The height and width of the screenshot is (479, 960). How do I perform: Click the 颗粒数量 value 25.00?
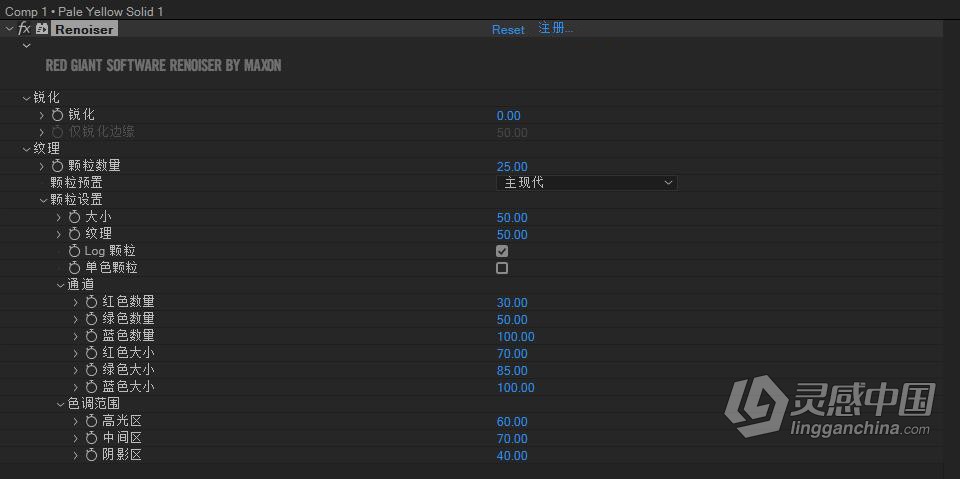pyautogui.click(x=512, y=167)
